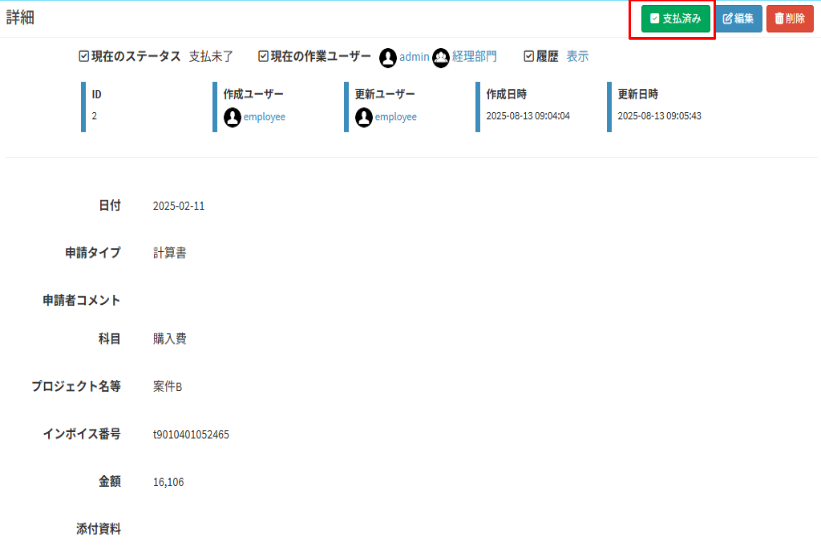The width and height of the screenshot is (821, 556).
Task: Click the 添付資料 label
Action: (x=98, y=529)
